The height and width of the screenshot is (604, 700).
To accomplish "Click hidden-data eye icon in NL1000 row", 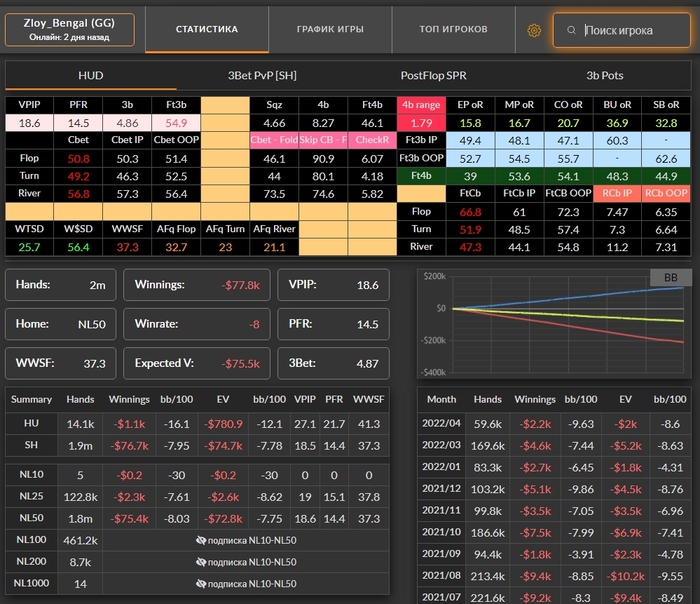I will click(x=202, y=583).
